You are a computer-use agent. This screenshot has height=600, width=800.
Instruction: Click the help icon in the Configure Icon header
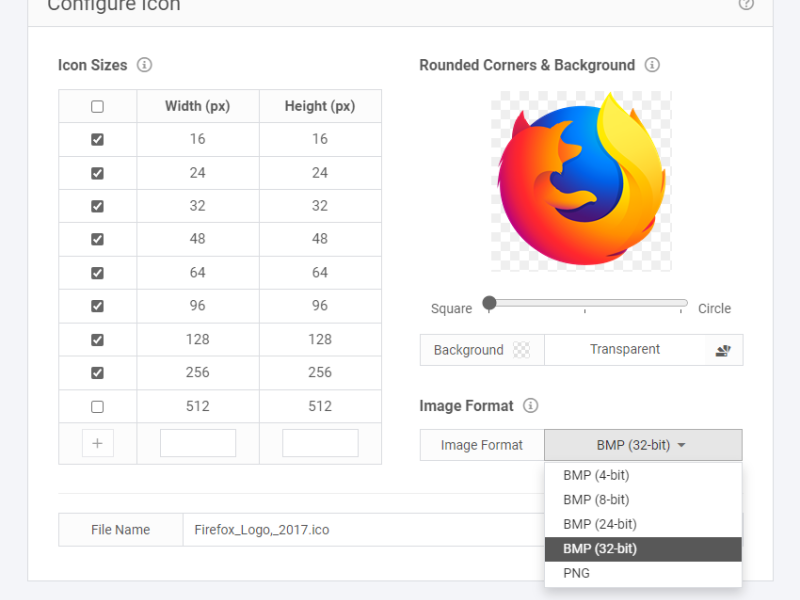pos(746,4)
